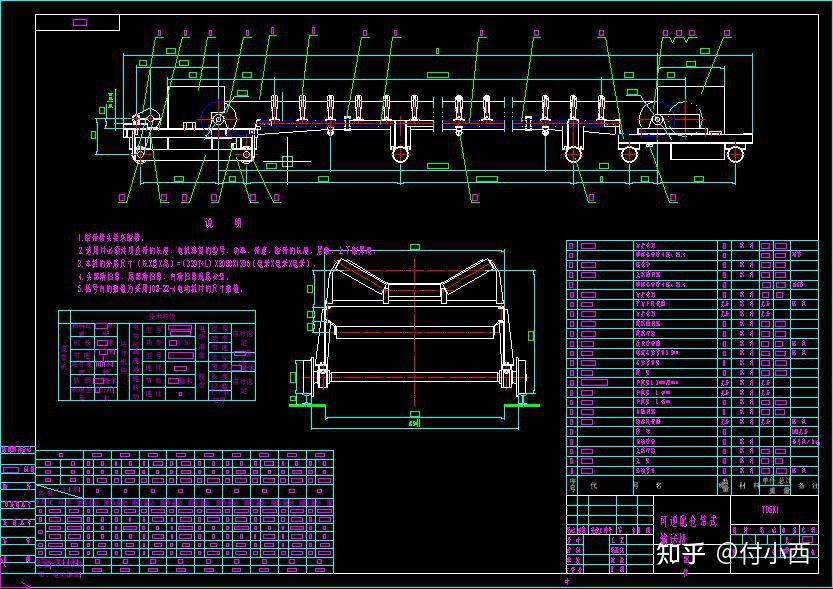Click the 知乎 @付小西 watermark
The width and height of the screenshot is (833, 589).
click(733, 554)
